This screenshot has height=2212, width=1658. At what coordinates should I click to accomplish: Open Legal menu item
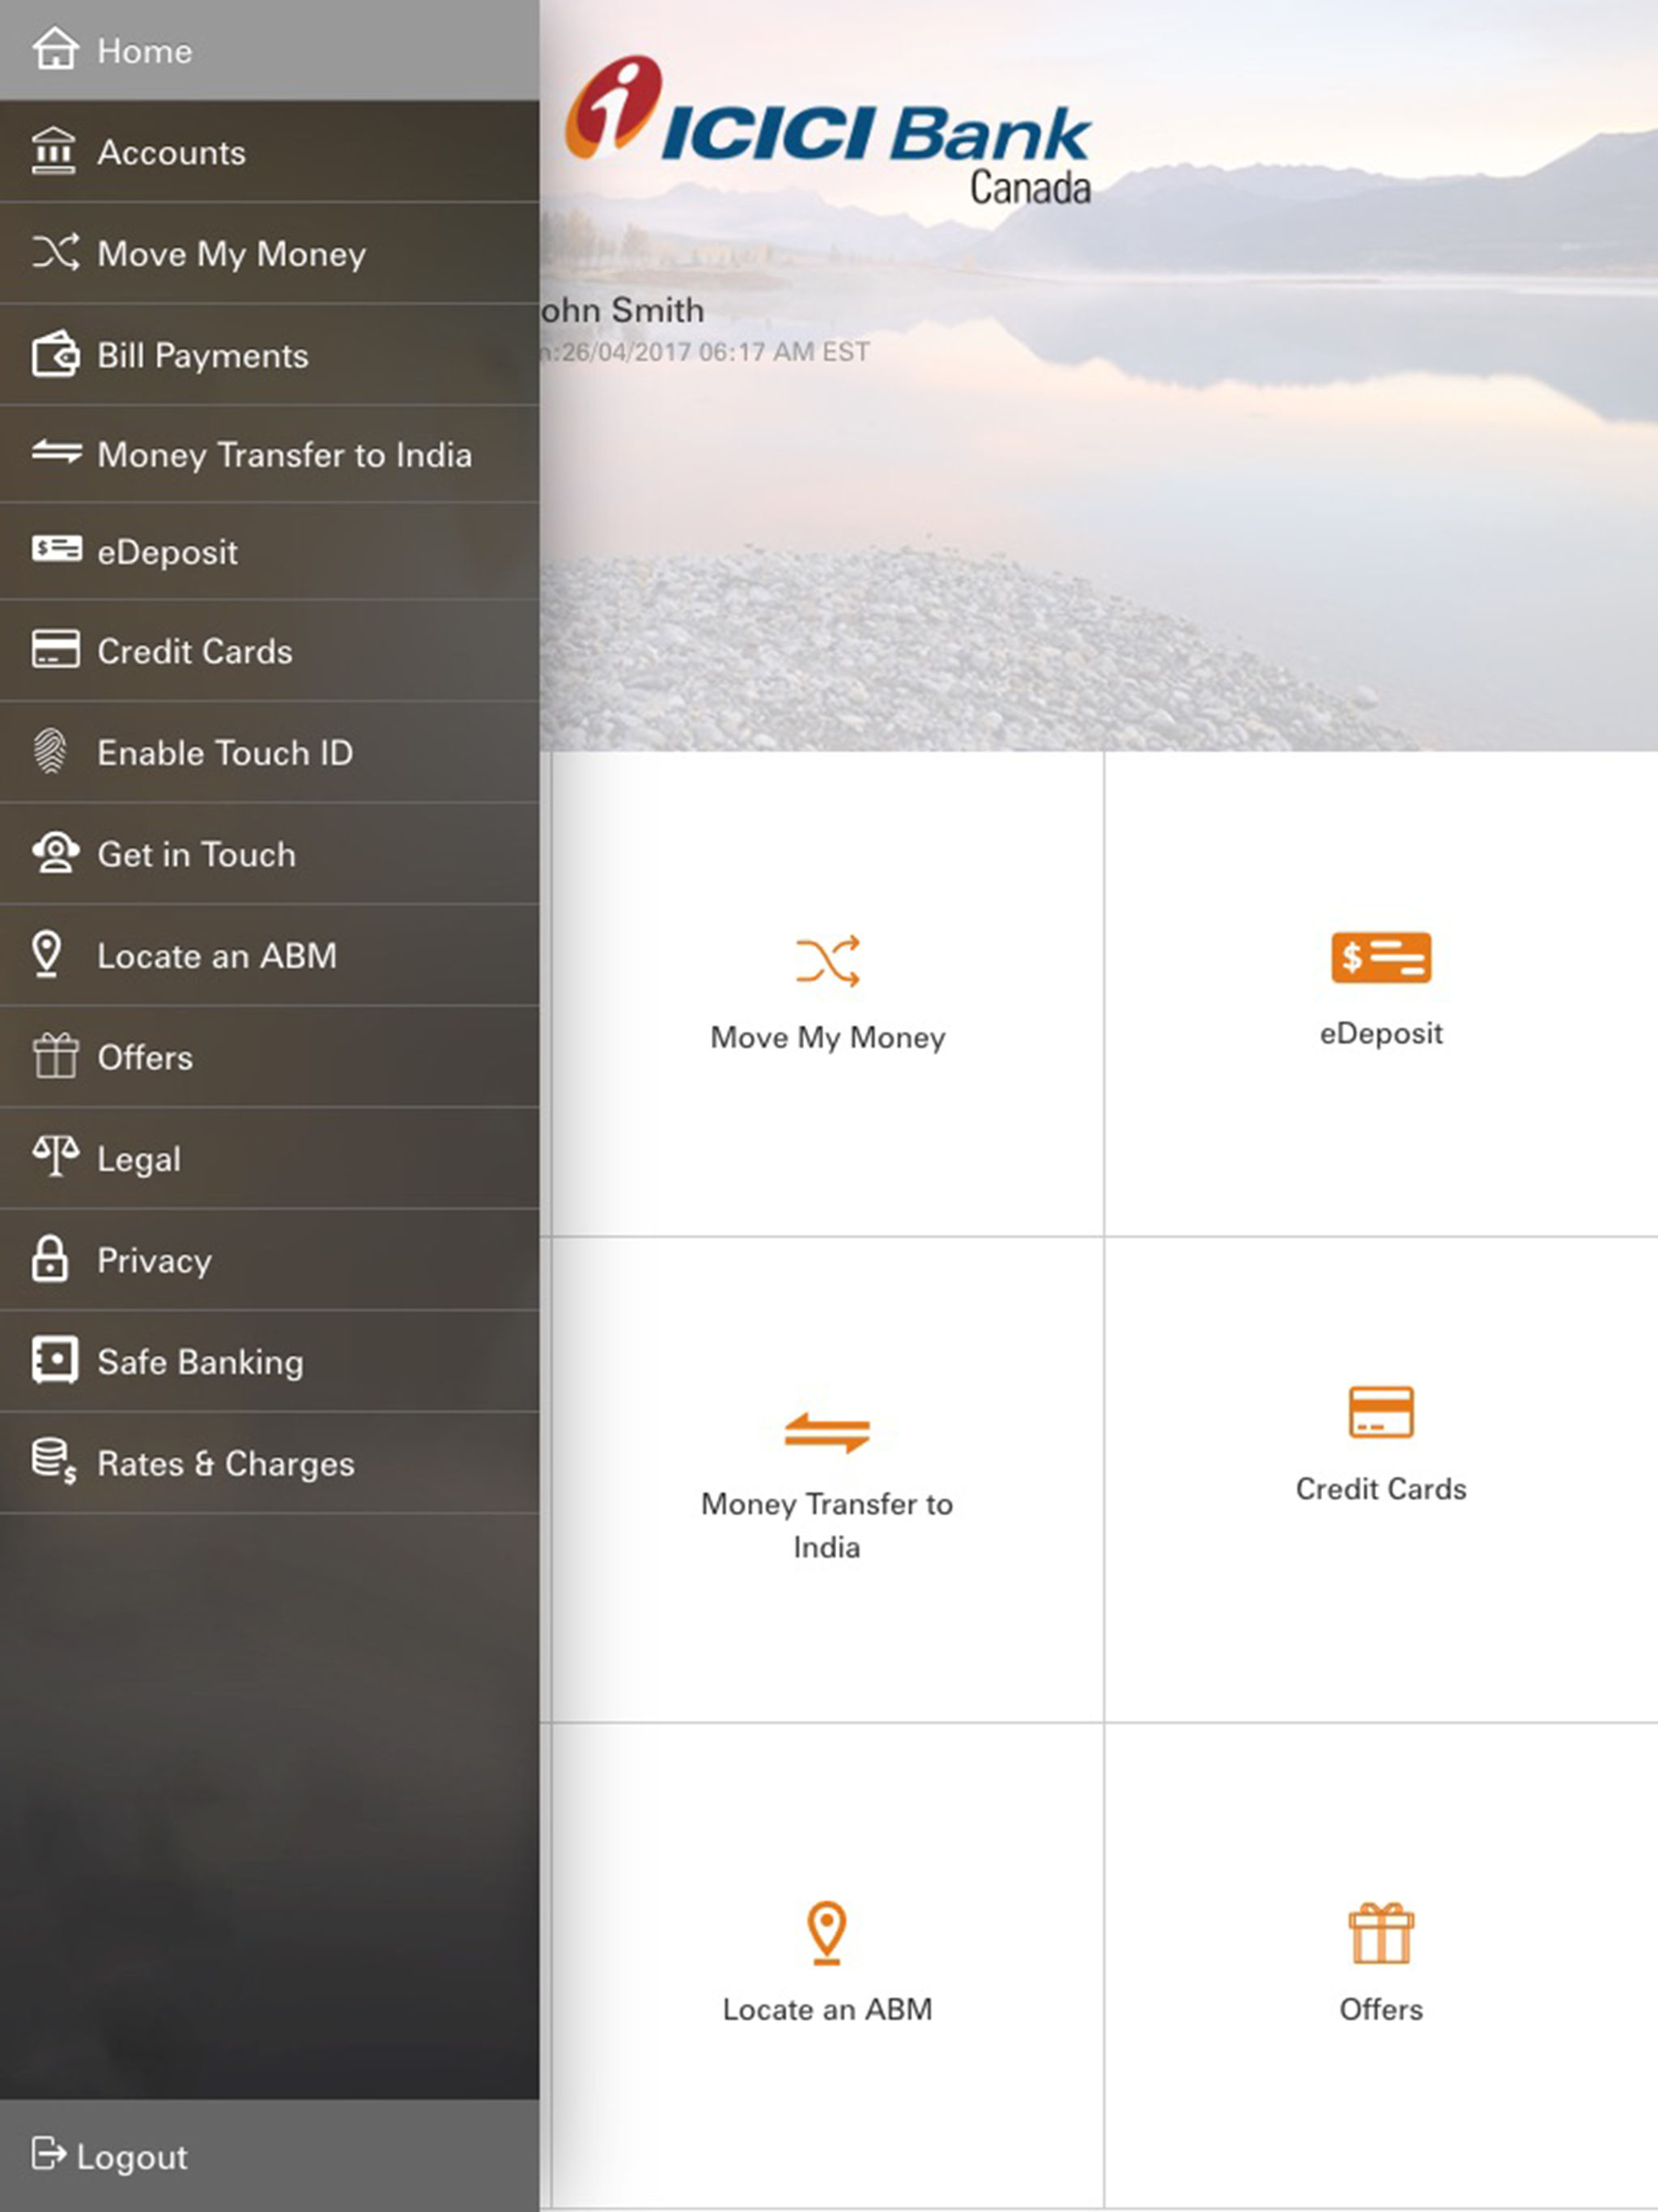[x=270, y=1158]
